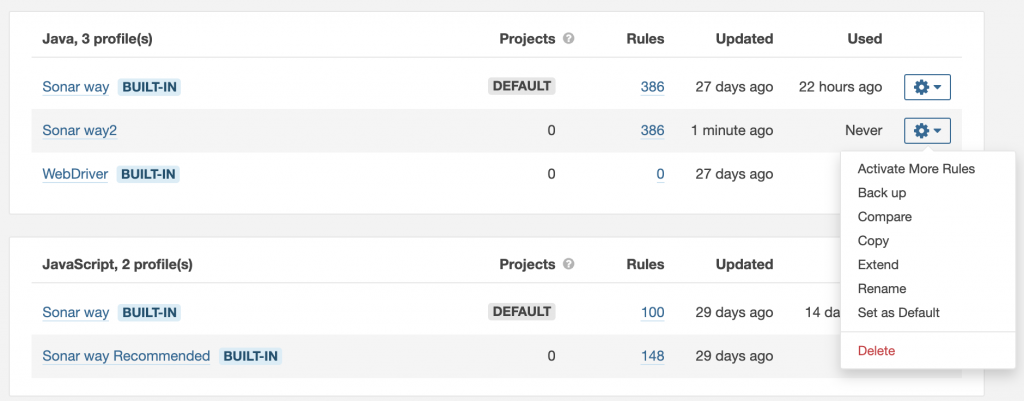Choose Set as Default option
This screenshot has width=1024, height=401.
[899, 313]
